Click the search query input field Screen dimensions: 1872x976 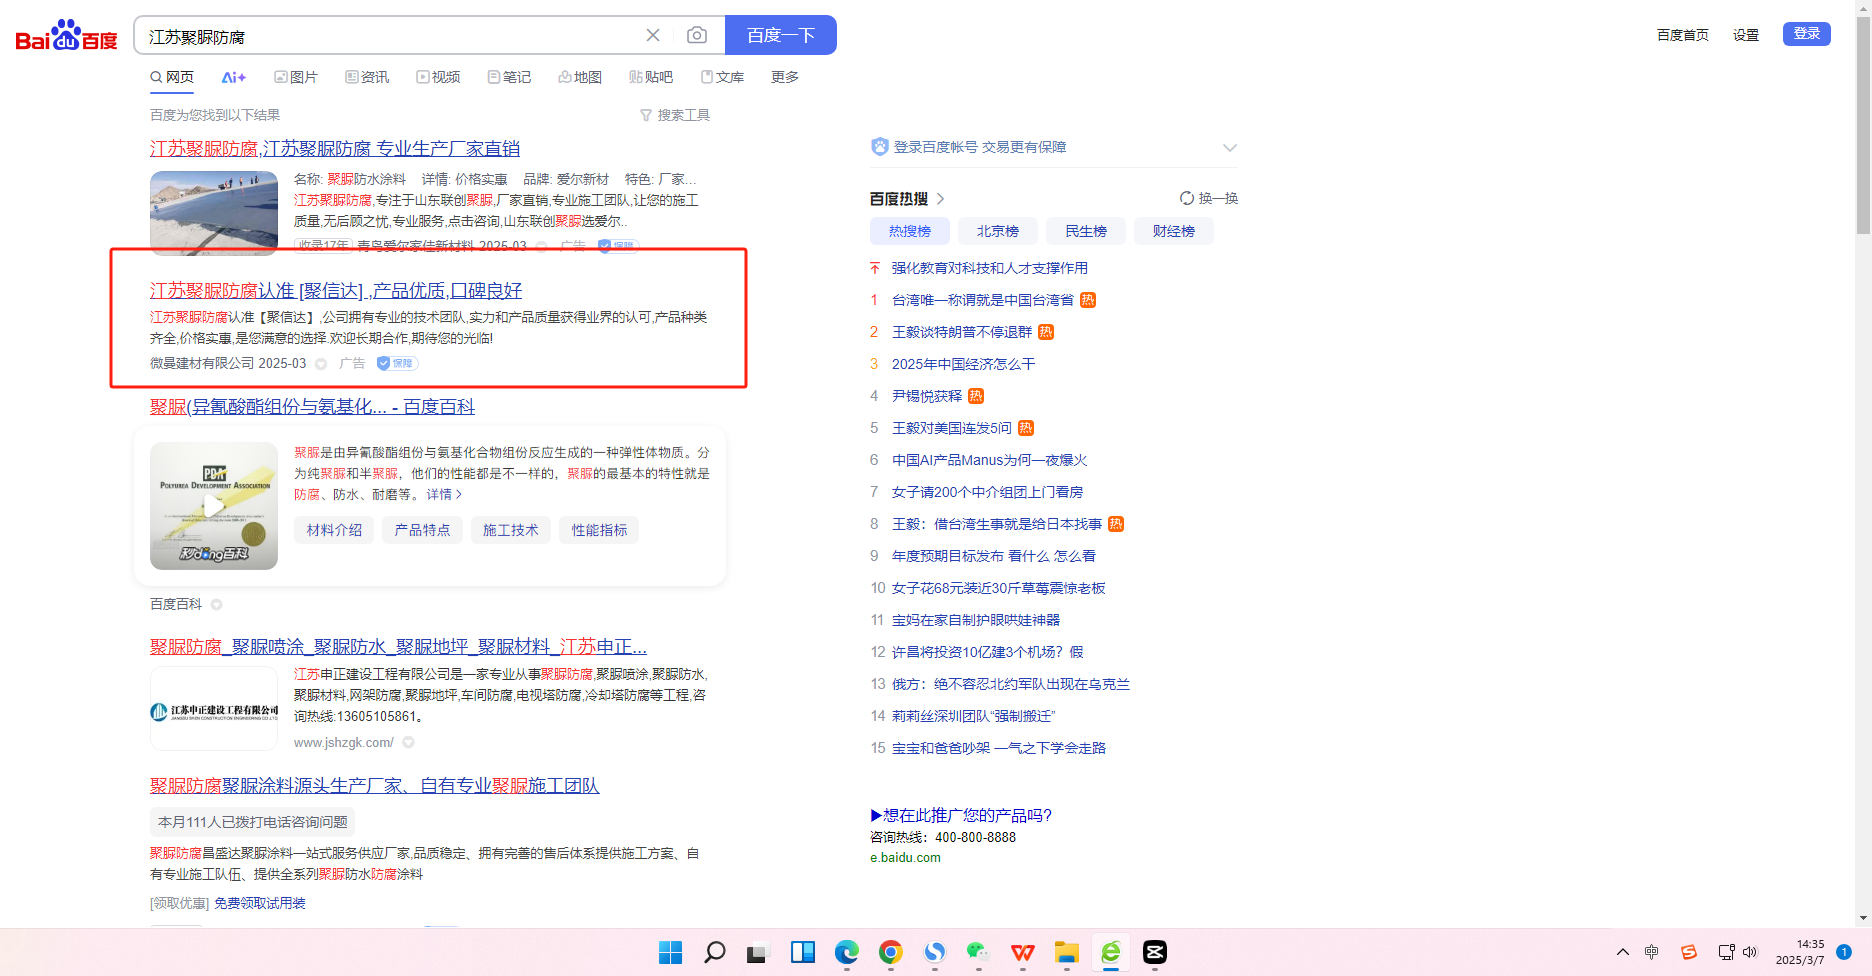point(390,36)
